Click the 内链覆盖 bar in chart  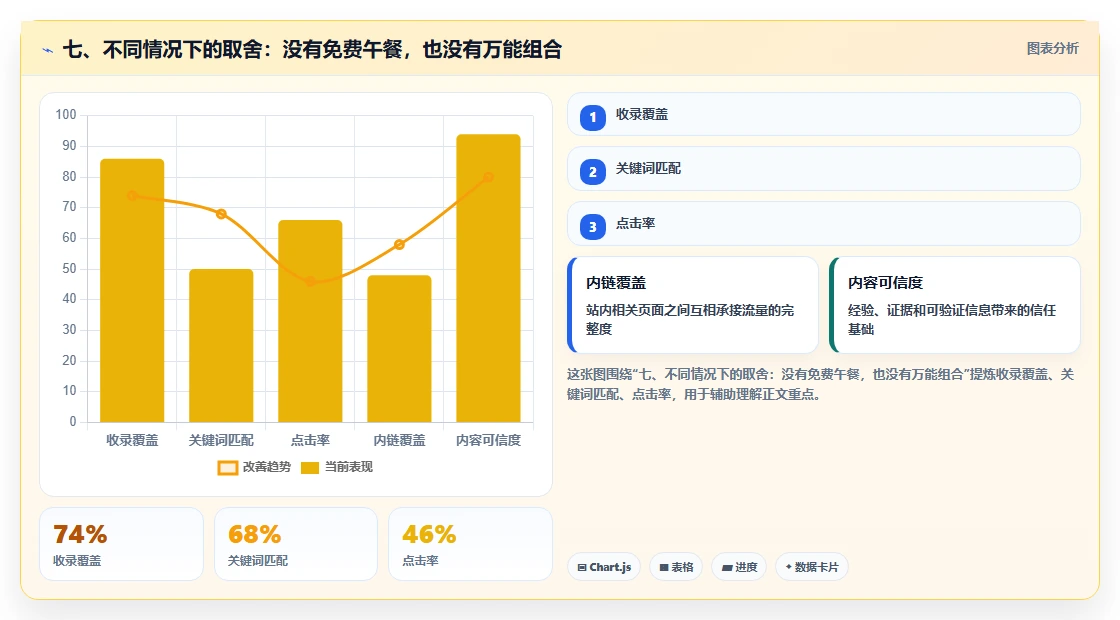(399, 349)
